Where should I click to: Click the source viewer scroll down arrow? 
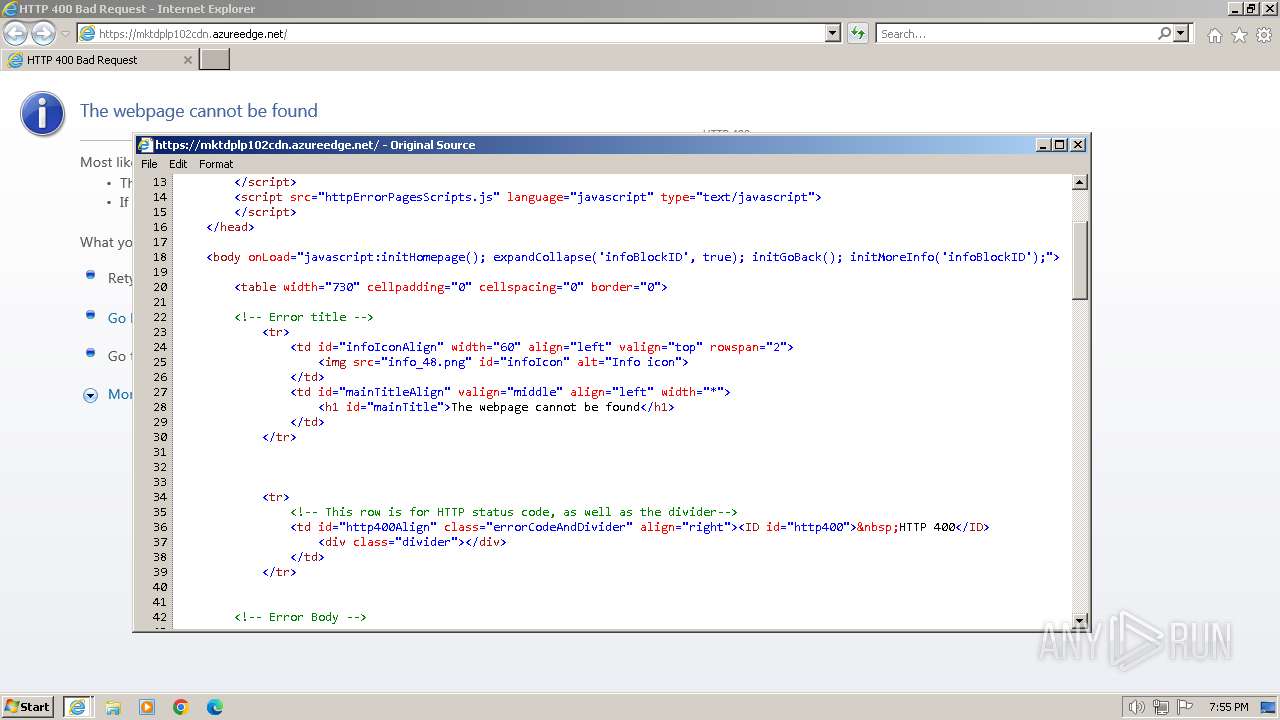point(1080,621)
